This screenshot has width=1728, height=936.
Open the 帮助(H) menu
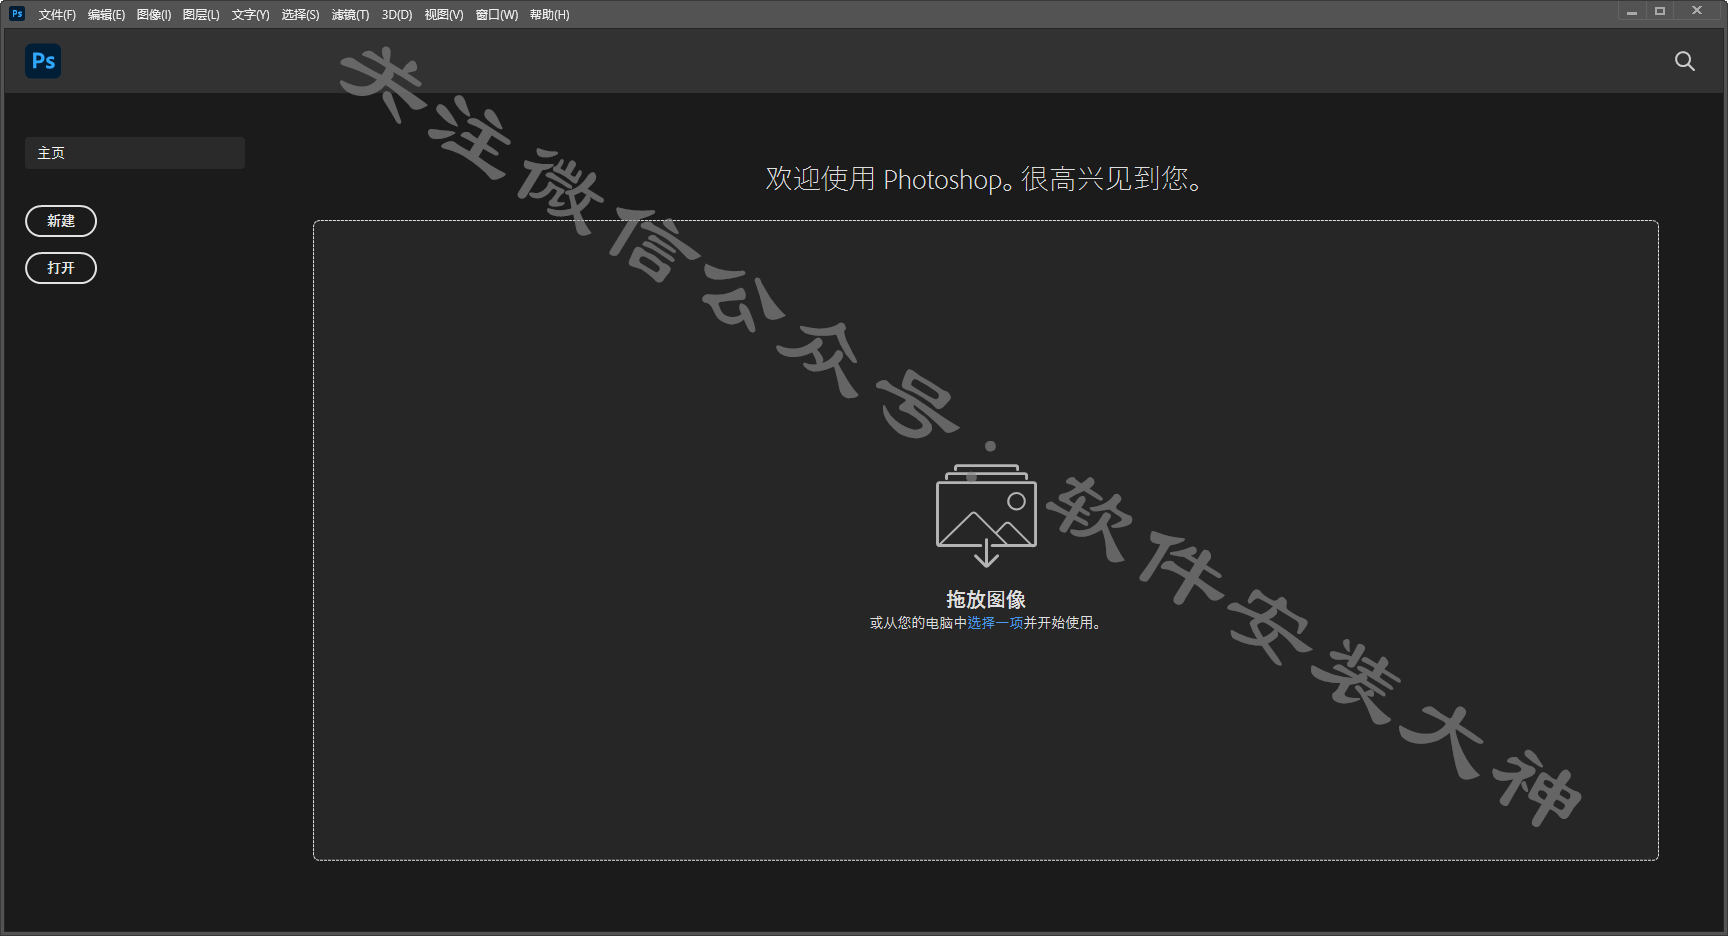pyautogui.click(x=550, y=15)
